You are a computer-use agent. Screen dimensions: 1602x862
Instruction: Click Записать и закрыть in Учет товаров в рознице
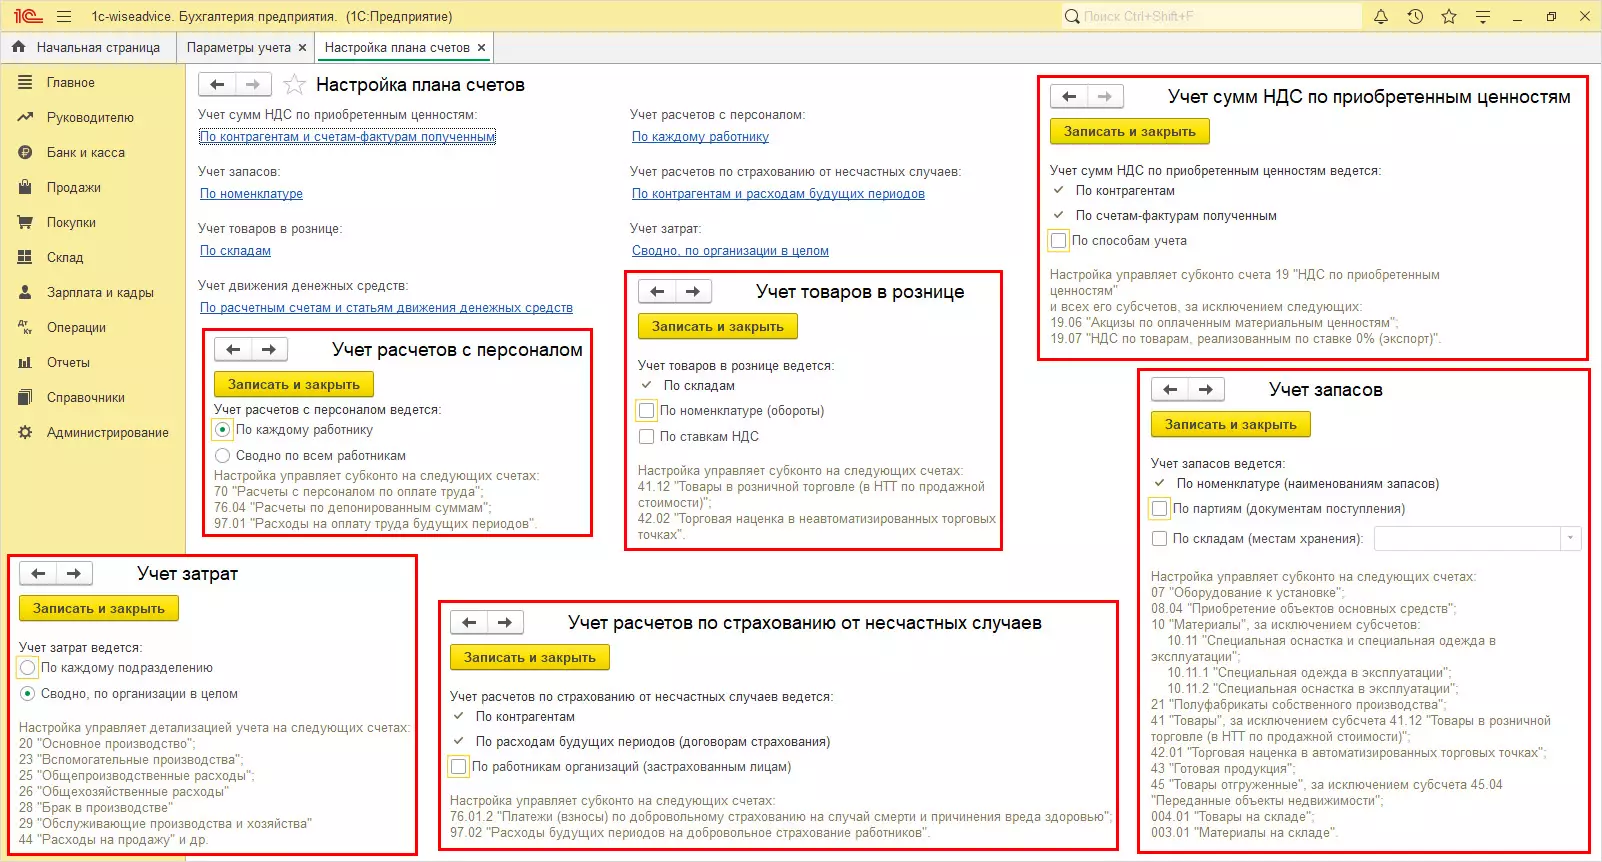(x=717, y=326)
